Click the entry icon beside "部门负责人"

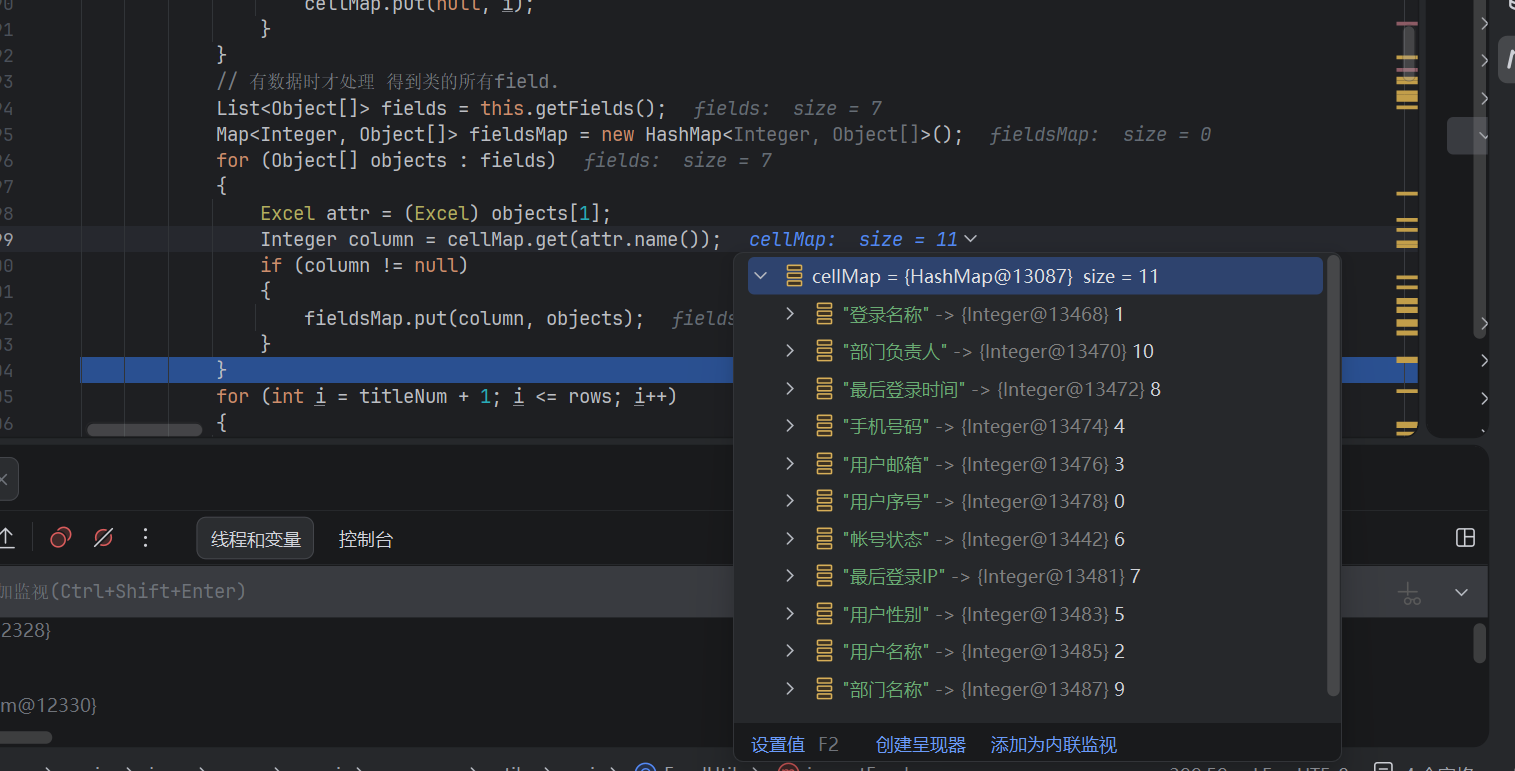824,351
